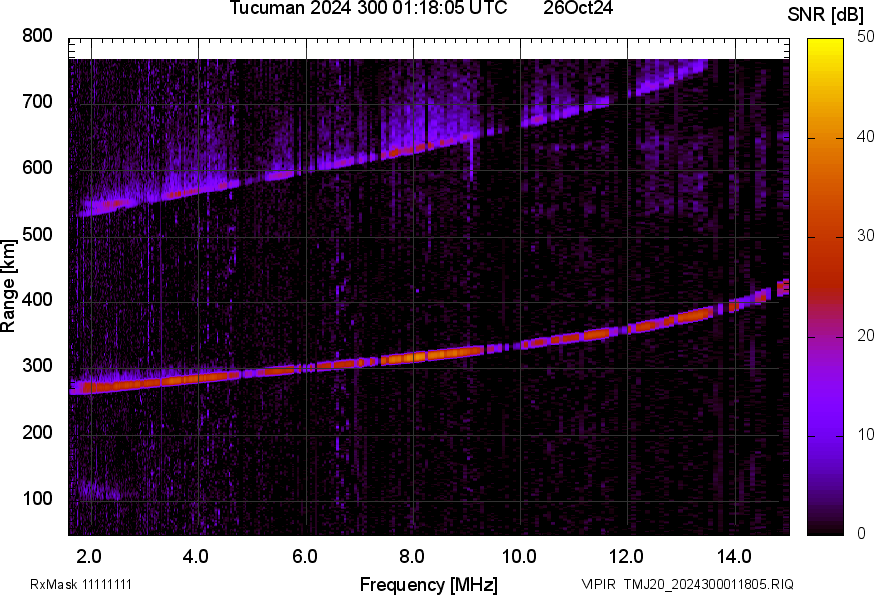The image size is (874, 595).
Task: Click the black bottom of the colorbar
Action: [x=826, y=528]
